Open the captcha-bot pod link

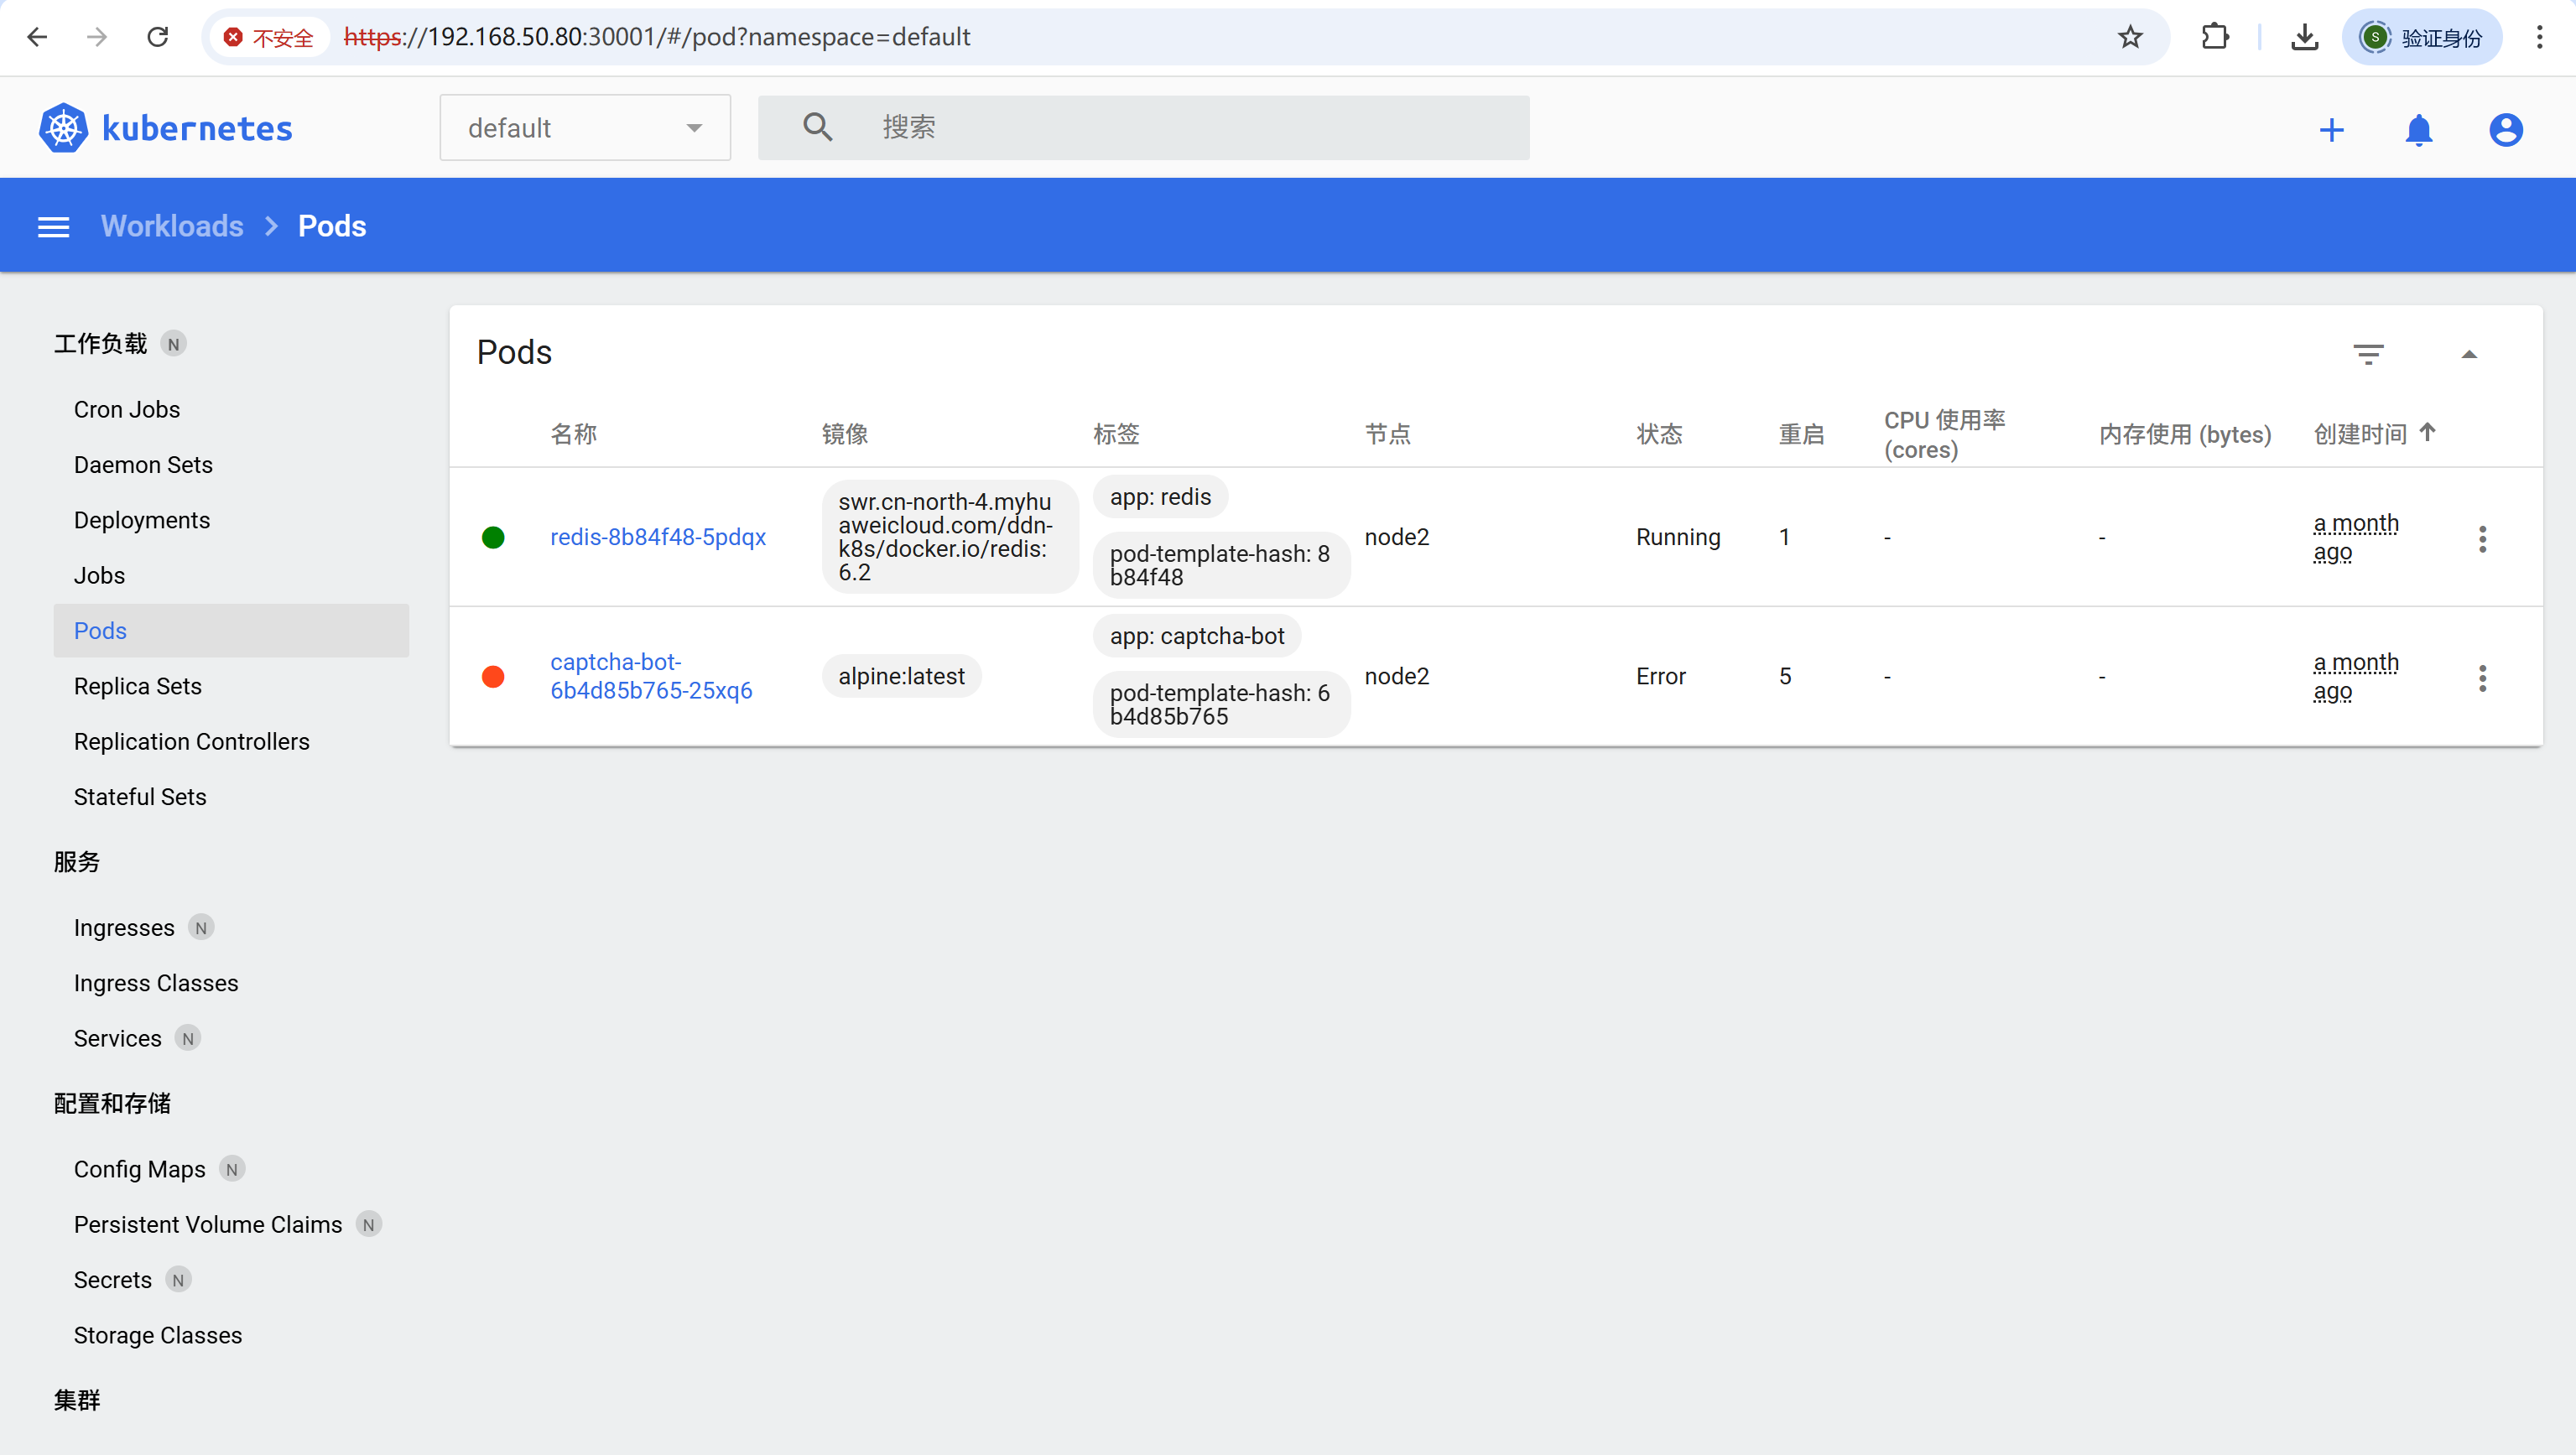[650, 676]
